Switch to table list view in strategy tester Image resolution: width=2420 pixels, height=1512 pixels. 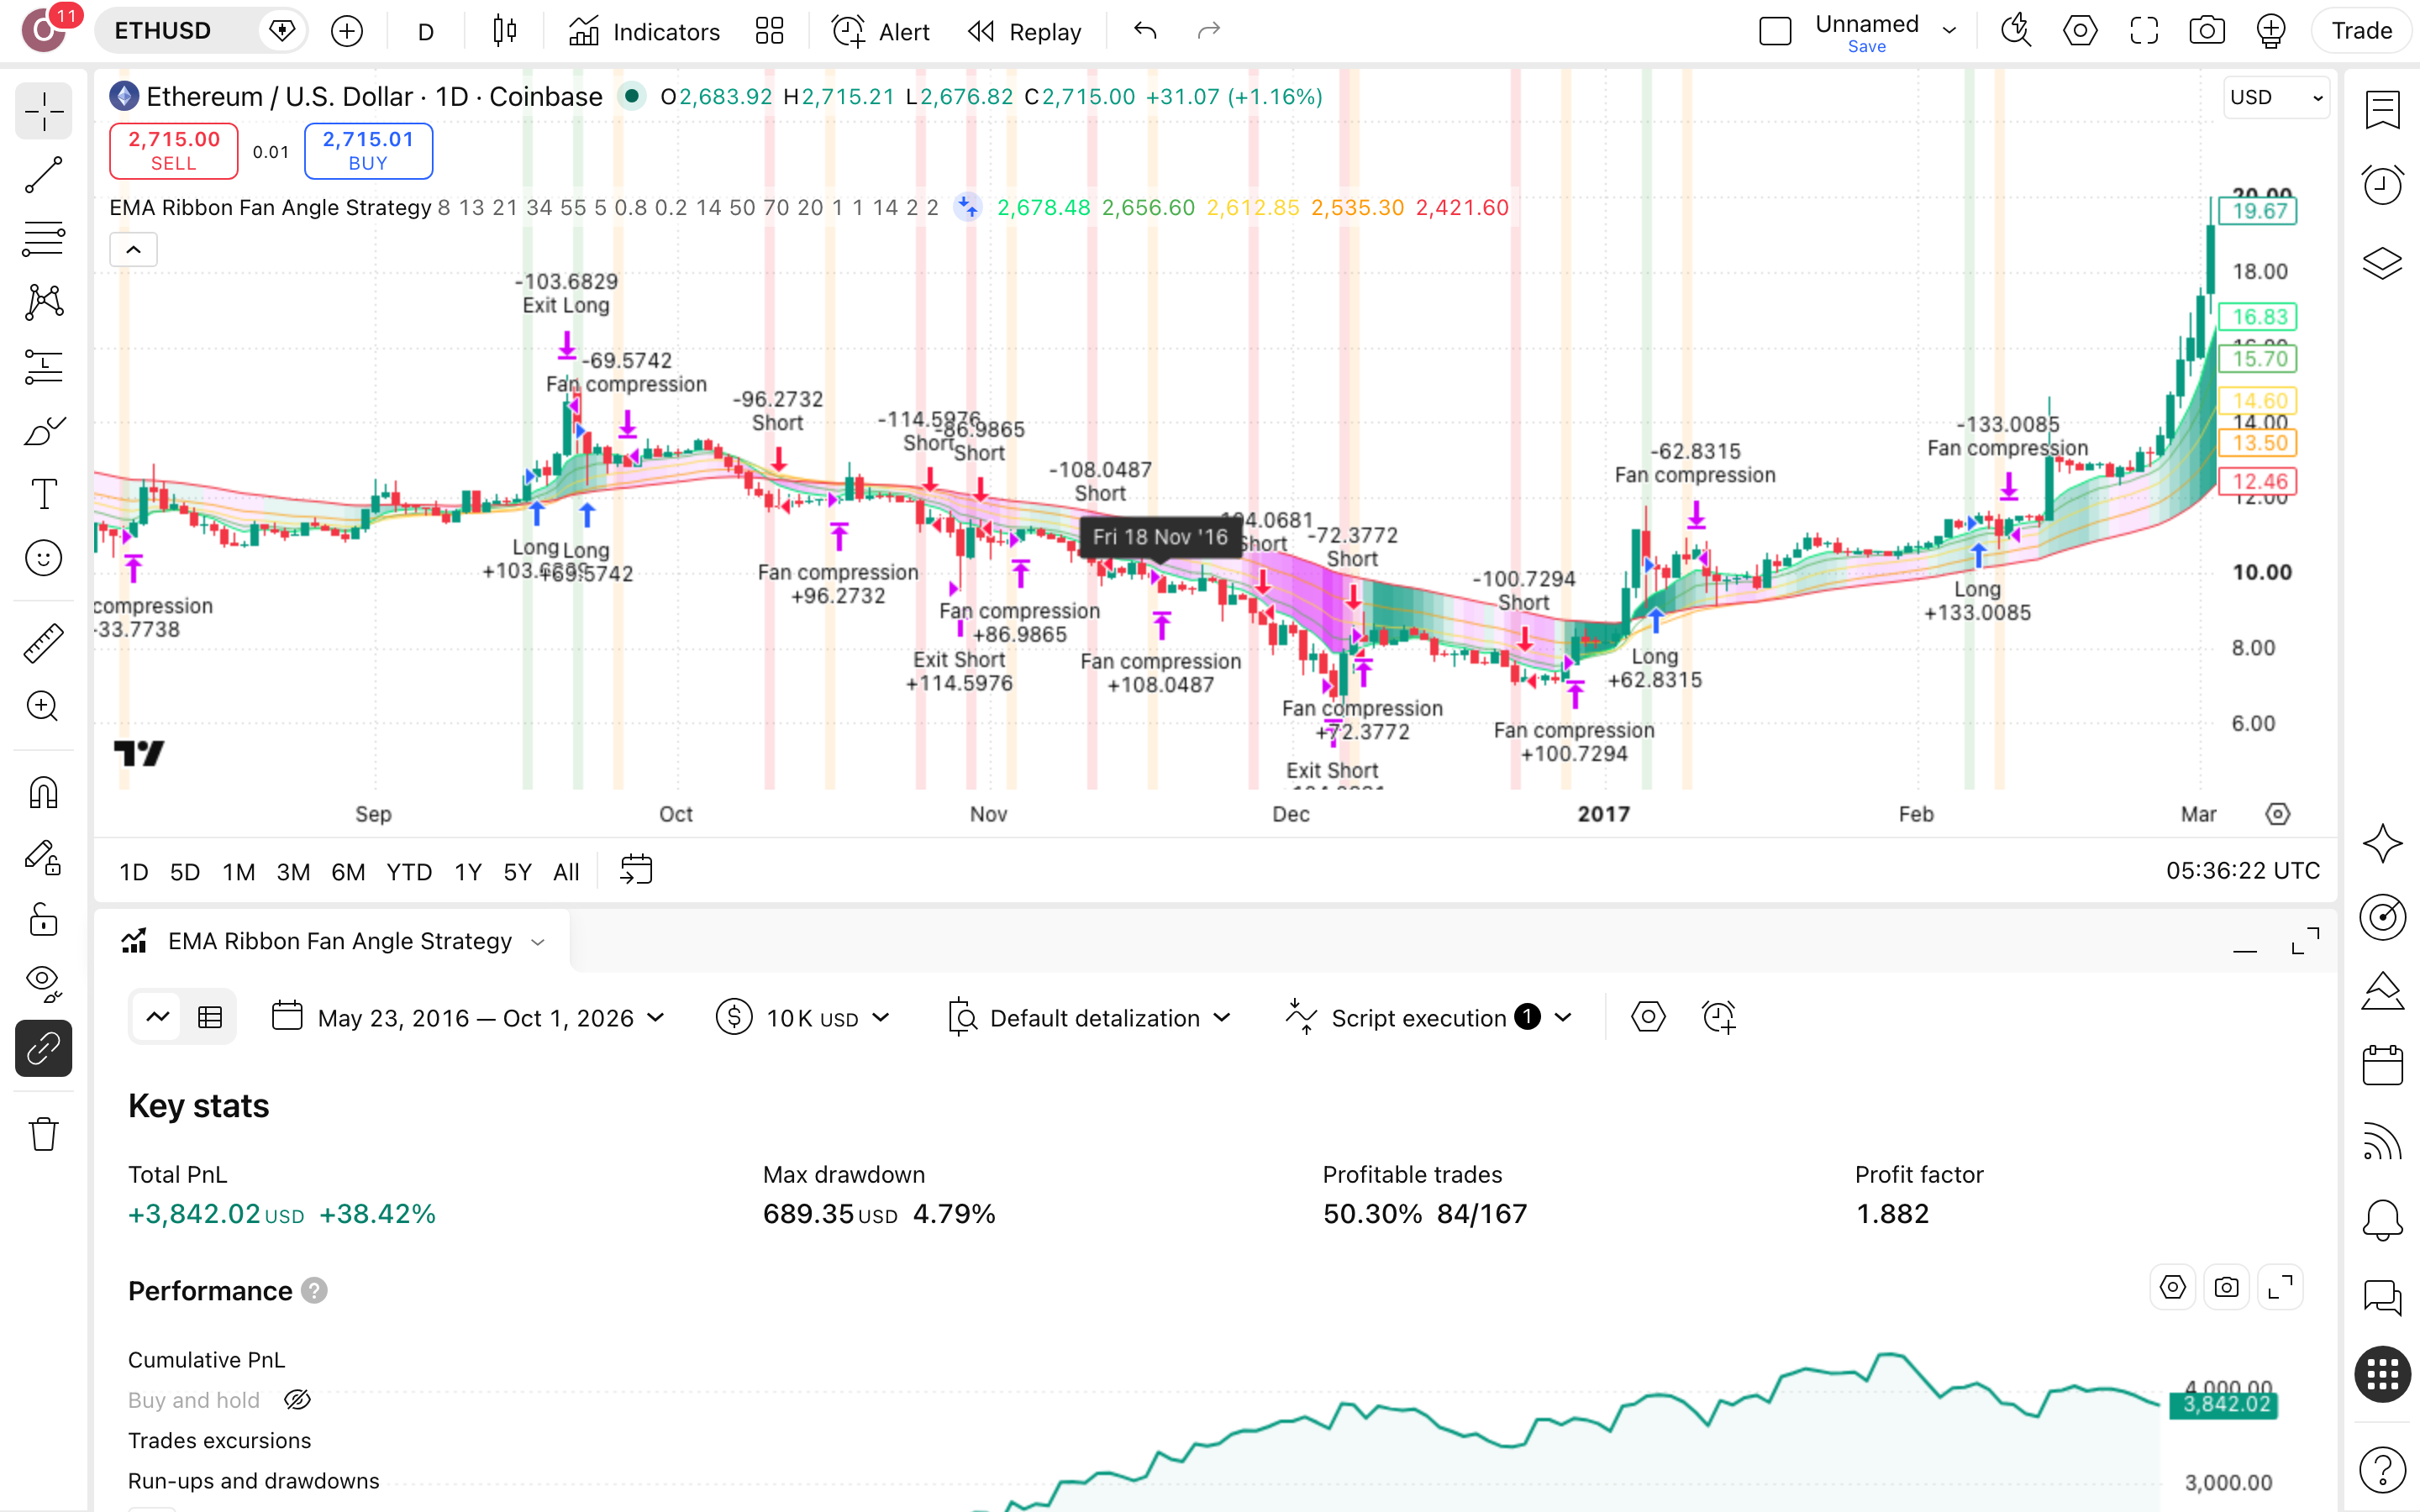click(210, 1017)
